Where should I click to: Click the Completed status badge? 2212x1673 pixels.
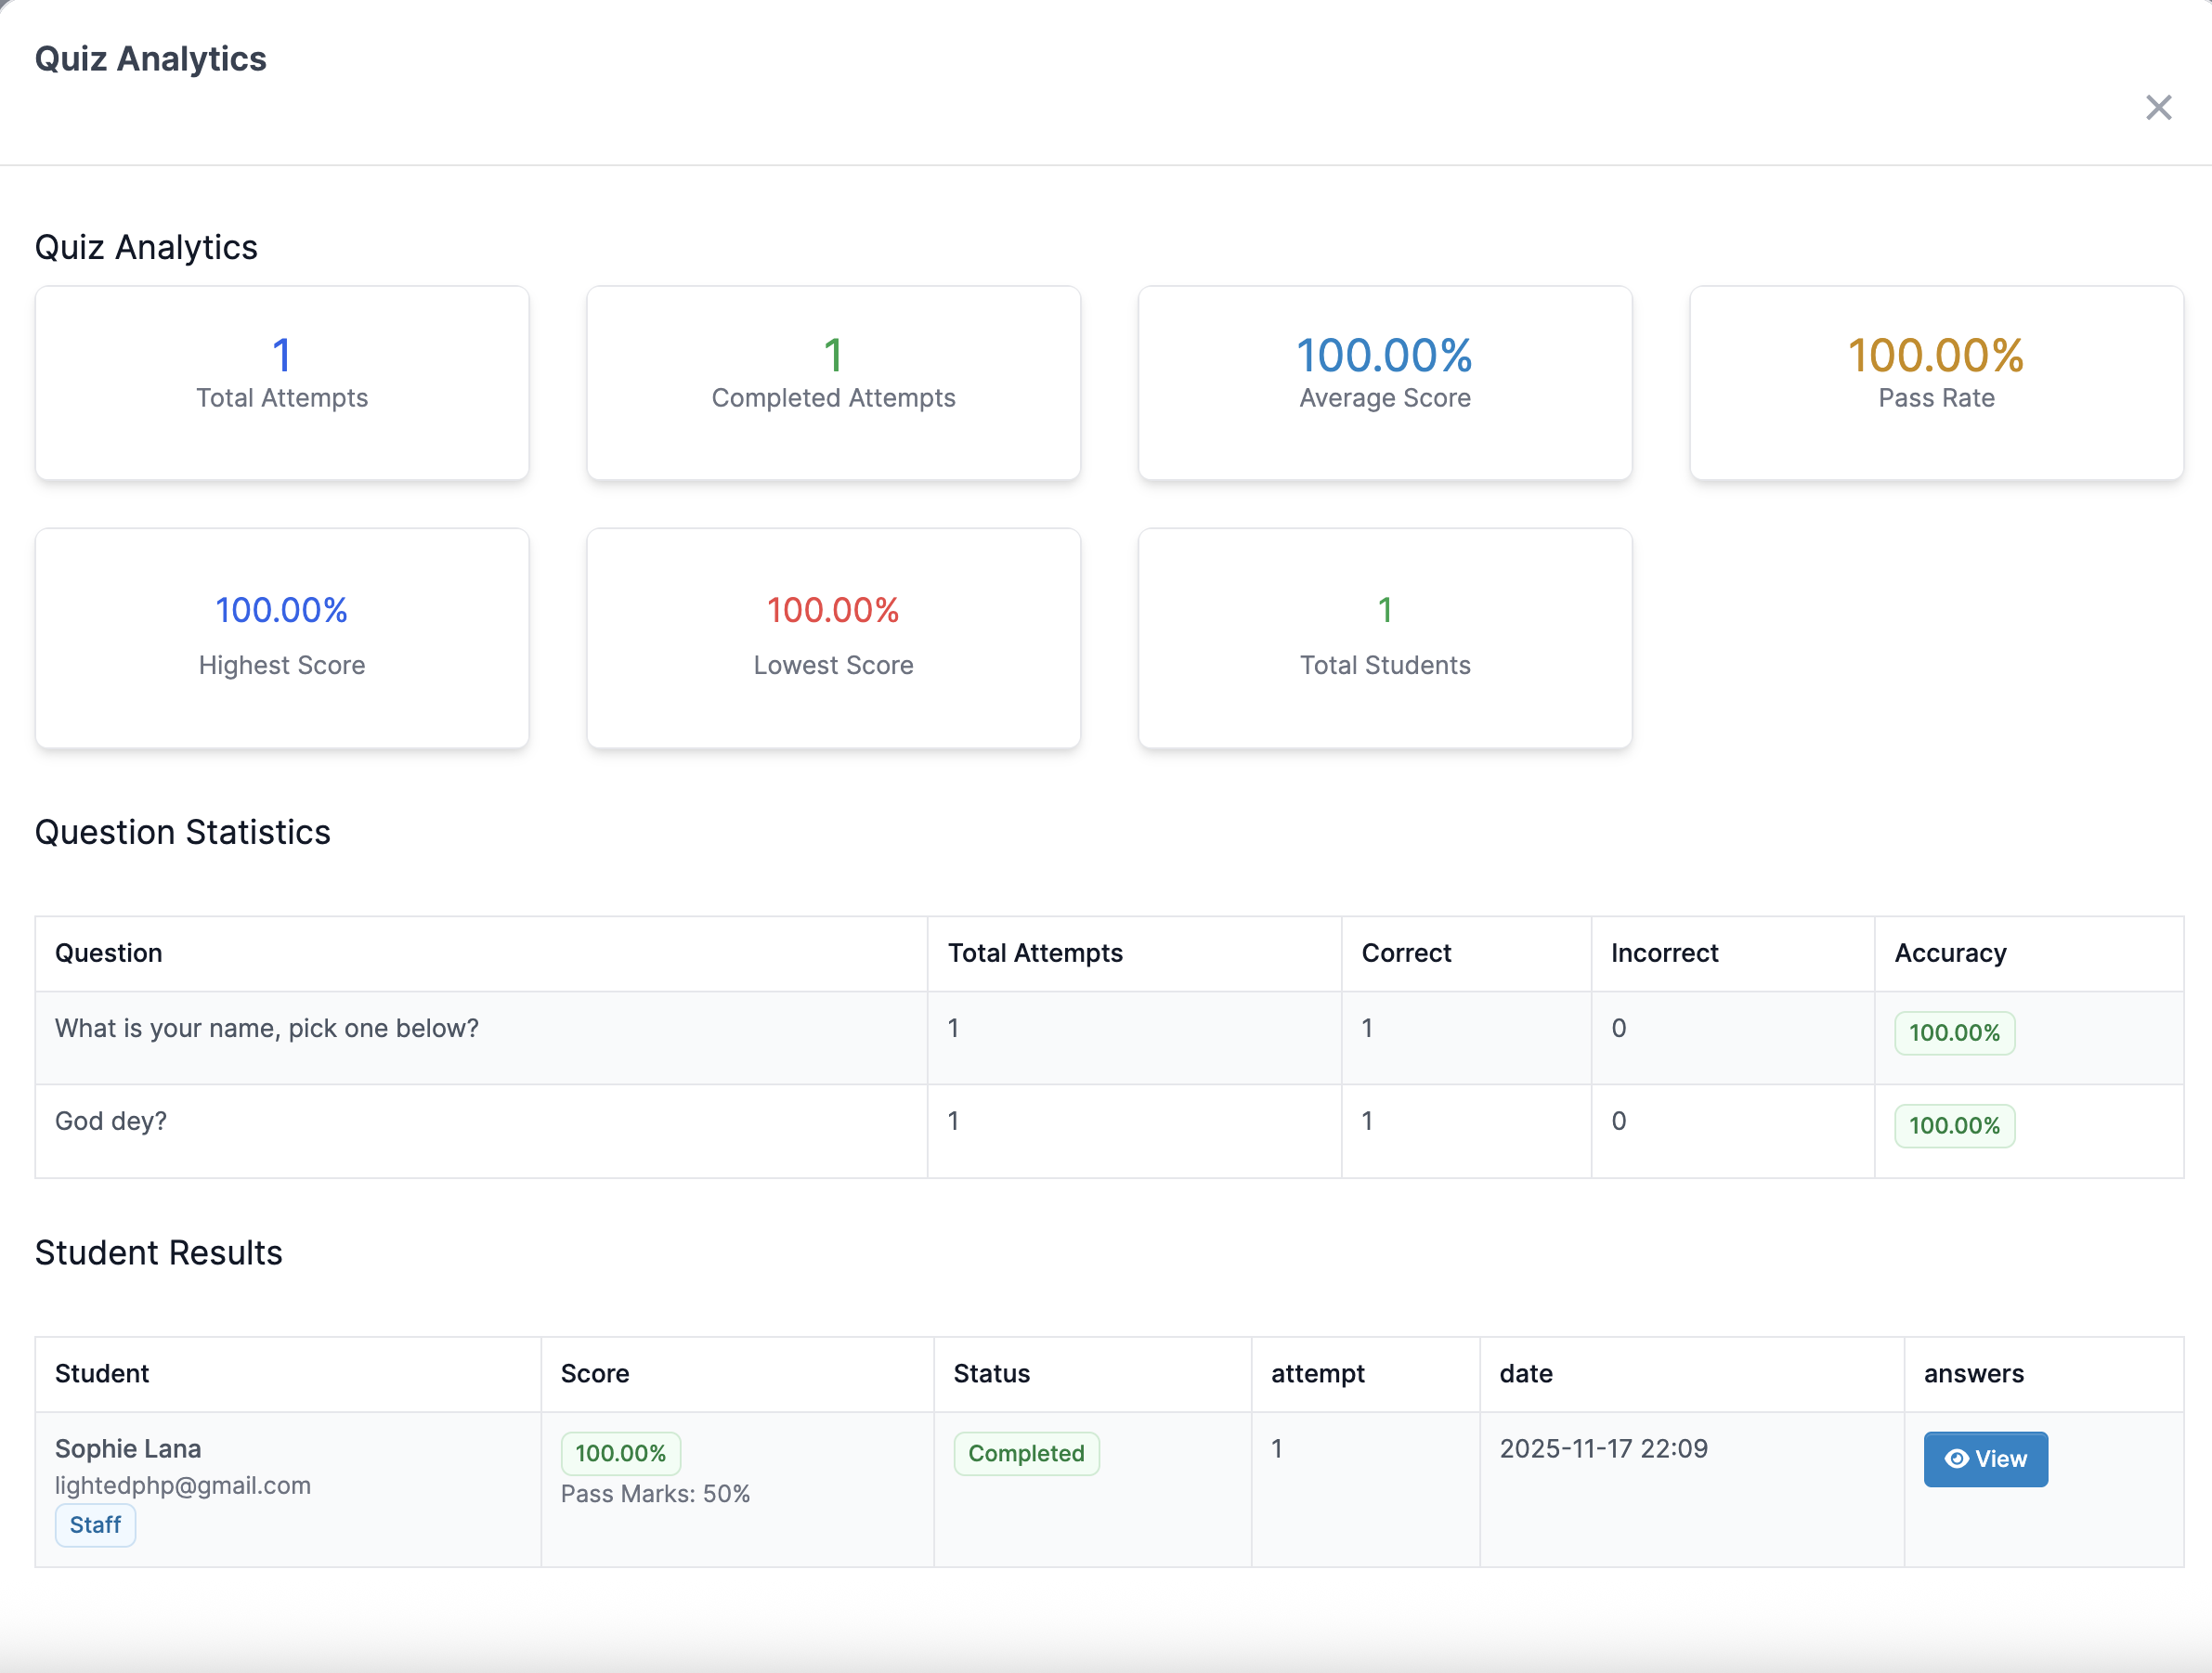pyautogui.click(x=1026, y=1453)
